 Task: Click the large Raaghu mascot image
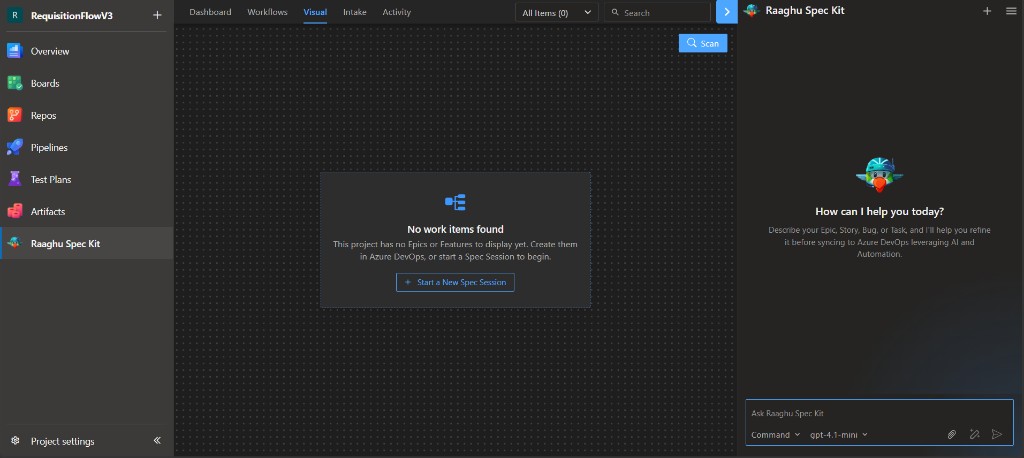click(x=879, y=174)
